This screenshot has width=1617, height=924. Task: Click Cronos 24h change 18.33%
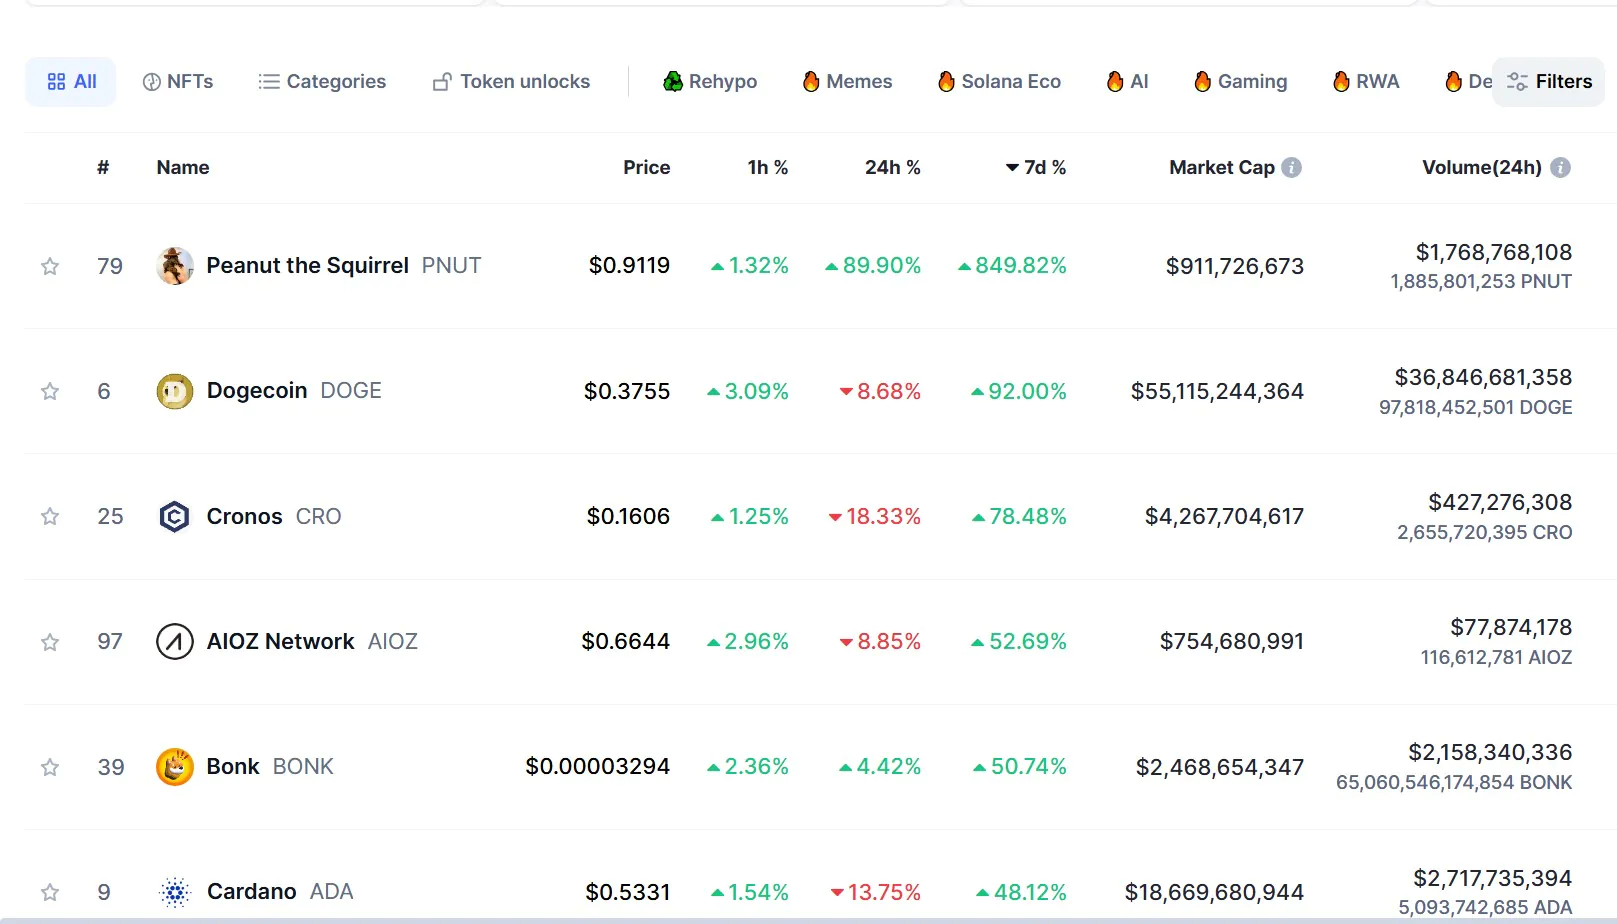[x=875, y=516]
